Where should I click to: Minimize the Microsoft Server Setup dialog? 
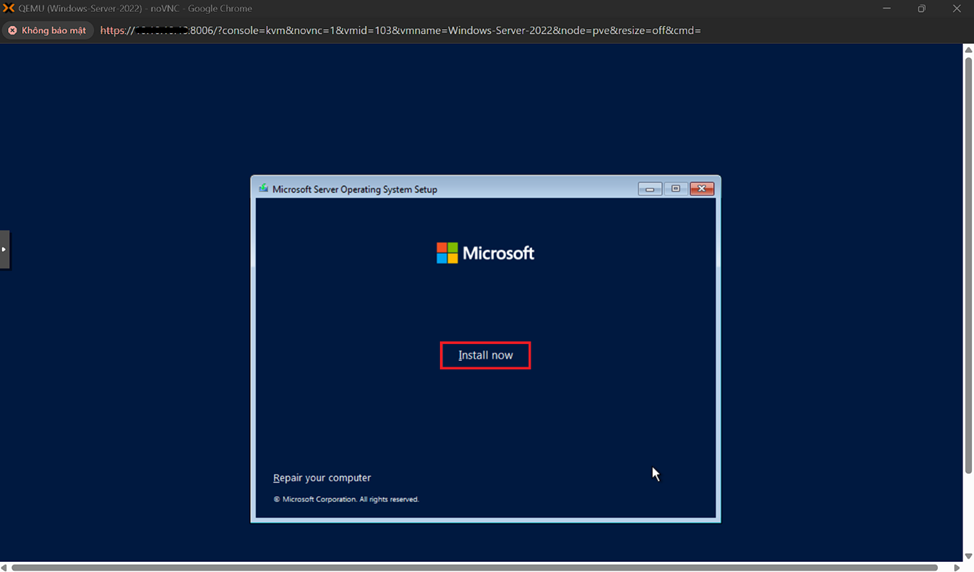click(x=649, y=188)
